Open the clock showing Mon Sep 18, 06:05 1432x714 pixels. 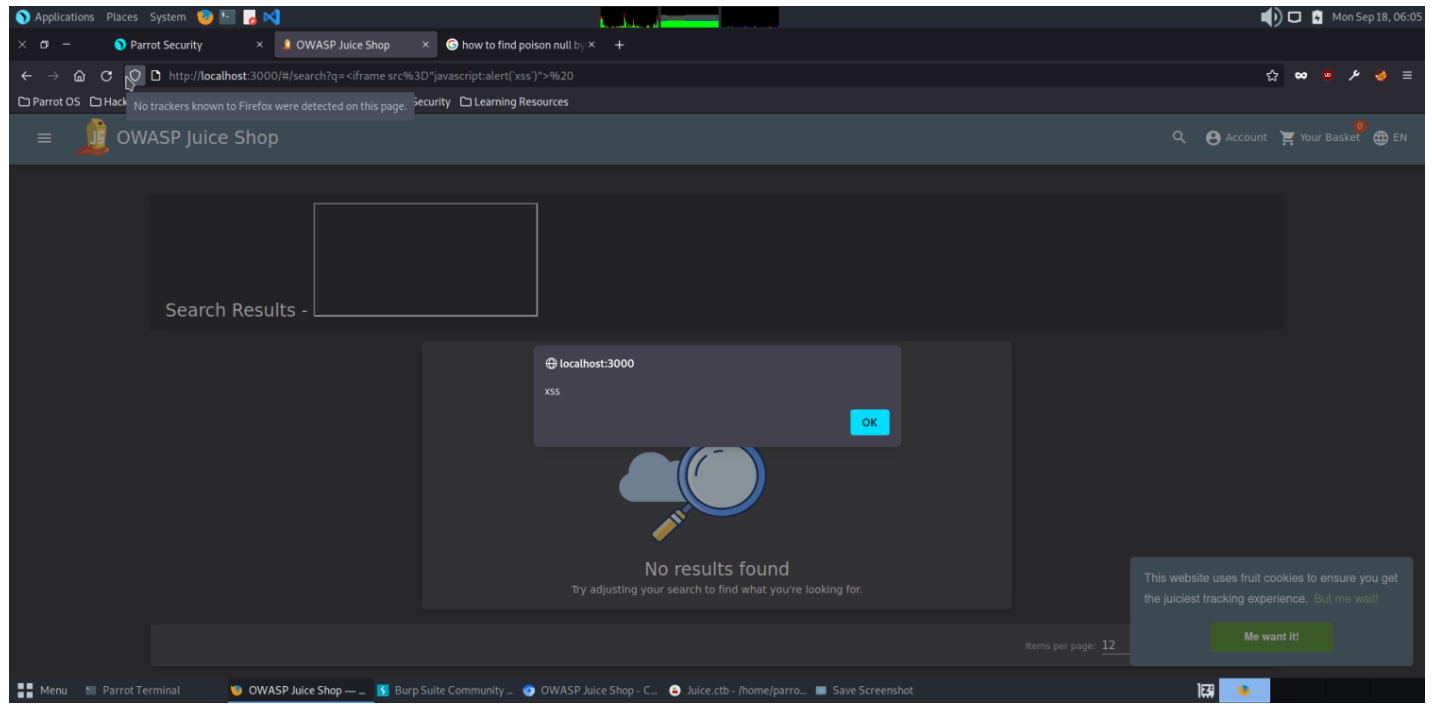1376,17
